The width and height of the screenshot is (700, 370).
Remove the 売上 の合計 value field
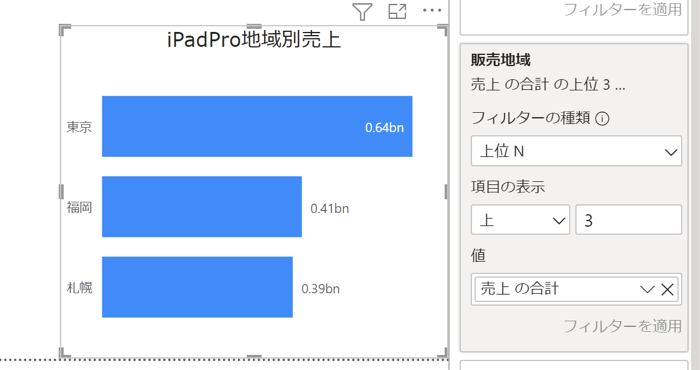click(x=667, y=290)
